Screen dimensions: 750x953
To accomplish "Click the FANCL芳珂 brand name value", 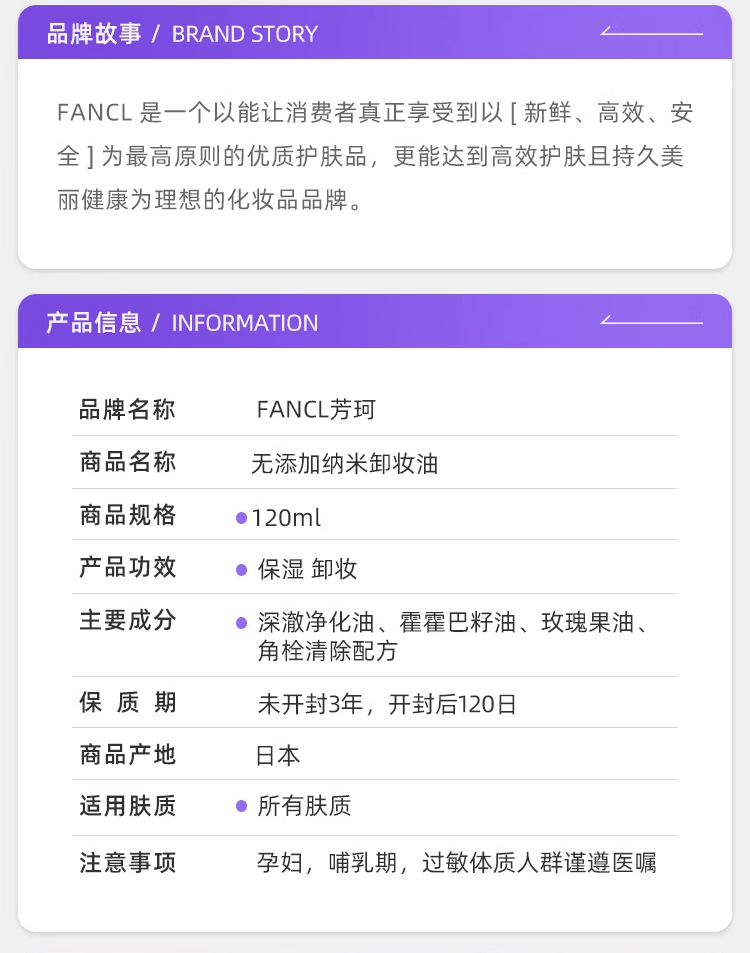I will 316,410.
